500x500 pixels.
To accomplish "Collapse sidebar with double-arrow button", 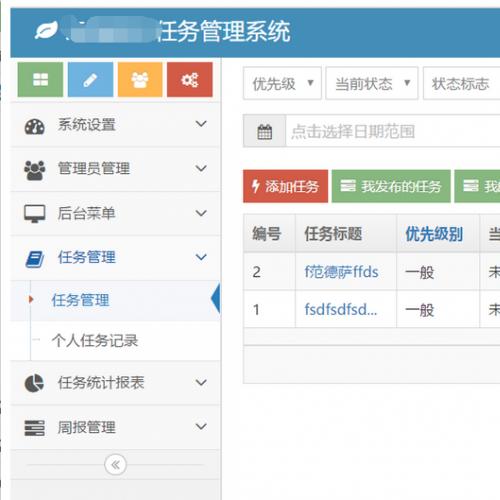I will (115, 464).
